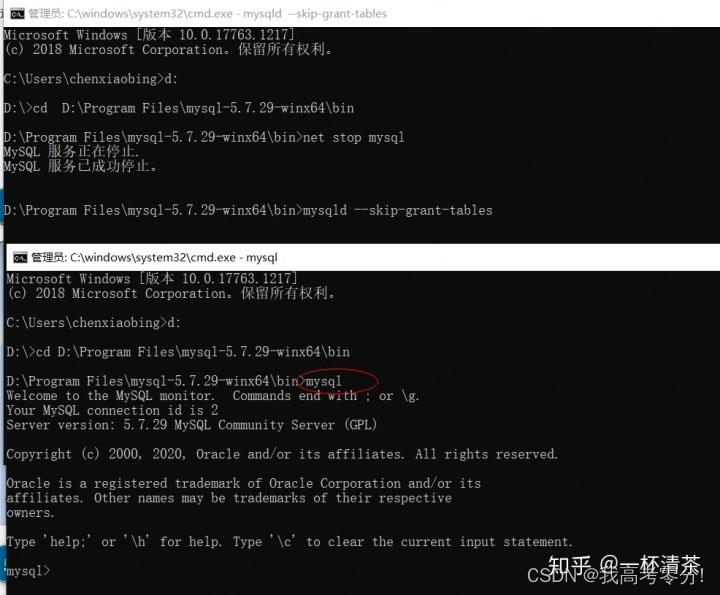
Task: Click the "Type 'help;' or '\h'" help line
Action: 290,542
